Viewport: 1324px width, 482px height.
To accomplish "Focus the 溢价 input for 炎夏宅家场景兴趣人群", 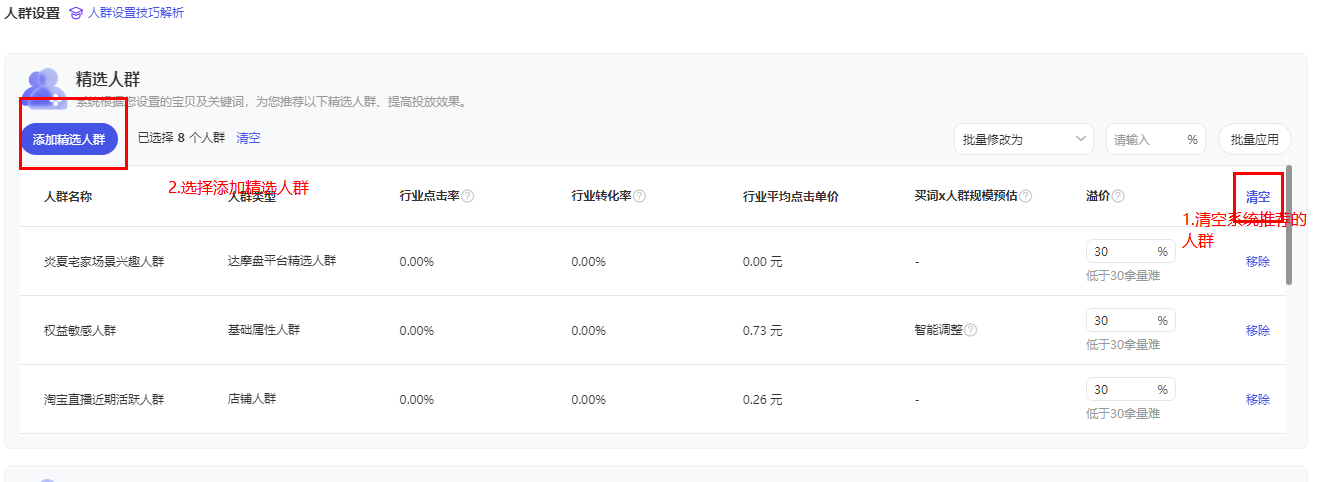I will pos(1120,251).
